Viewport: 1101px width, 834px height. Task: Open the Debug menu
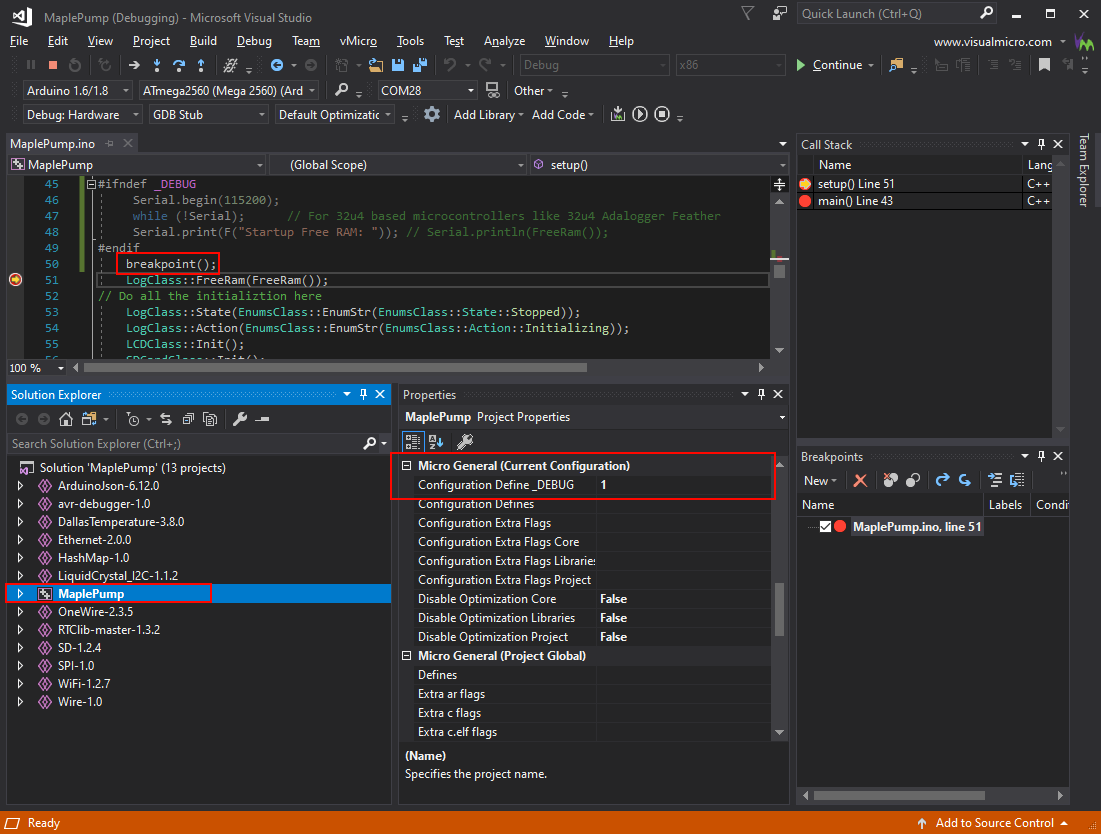pos(254,41)
